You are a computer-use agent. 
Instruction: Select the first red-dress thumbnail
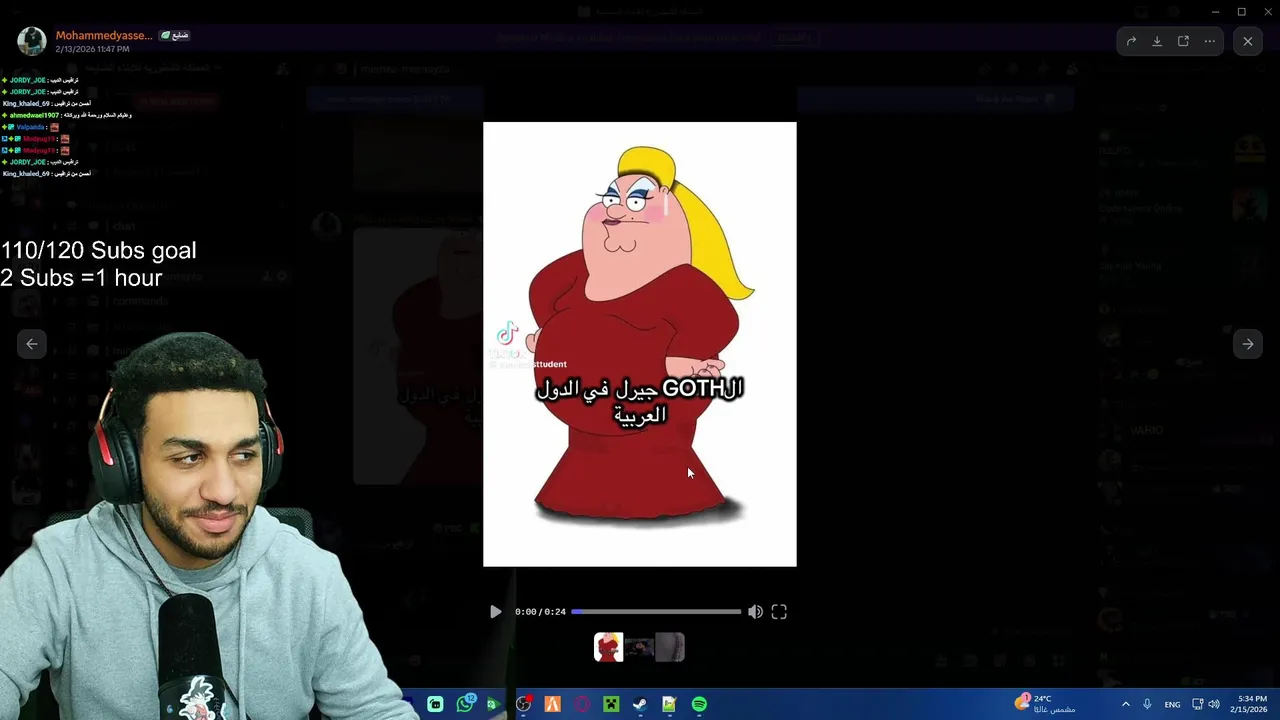pos(609,647)
